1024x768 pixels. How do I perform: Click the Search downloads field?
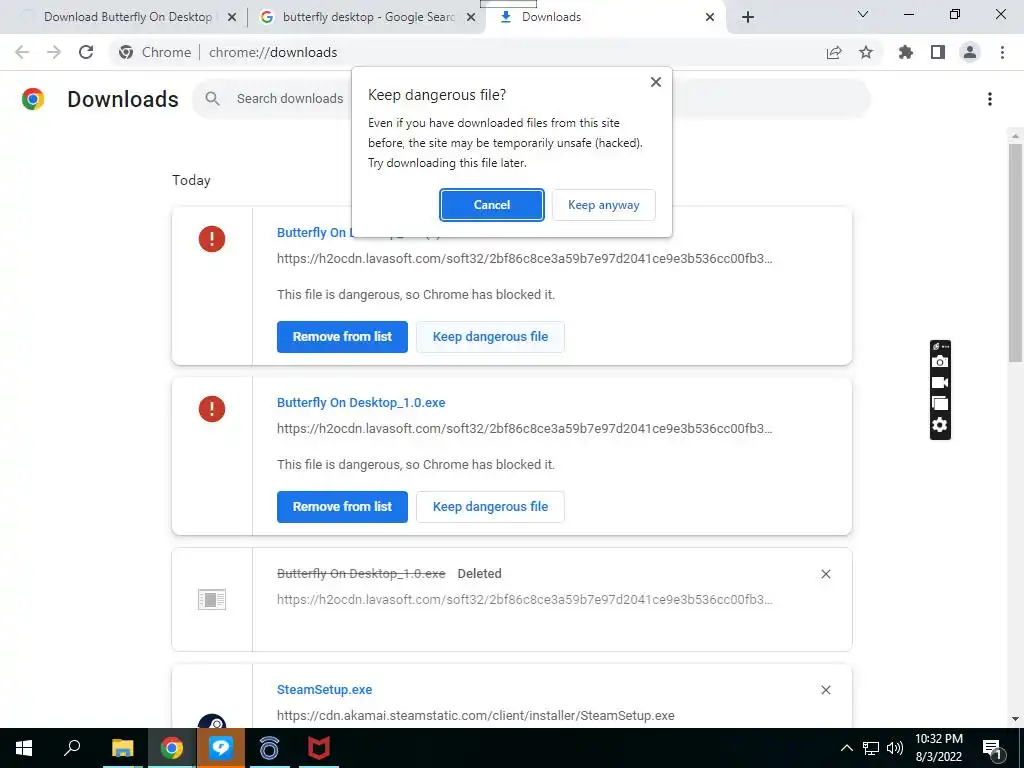coord(531,99)
